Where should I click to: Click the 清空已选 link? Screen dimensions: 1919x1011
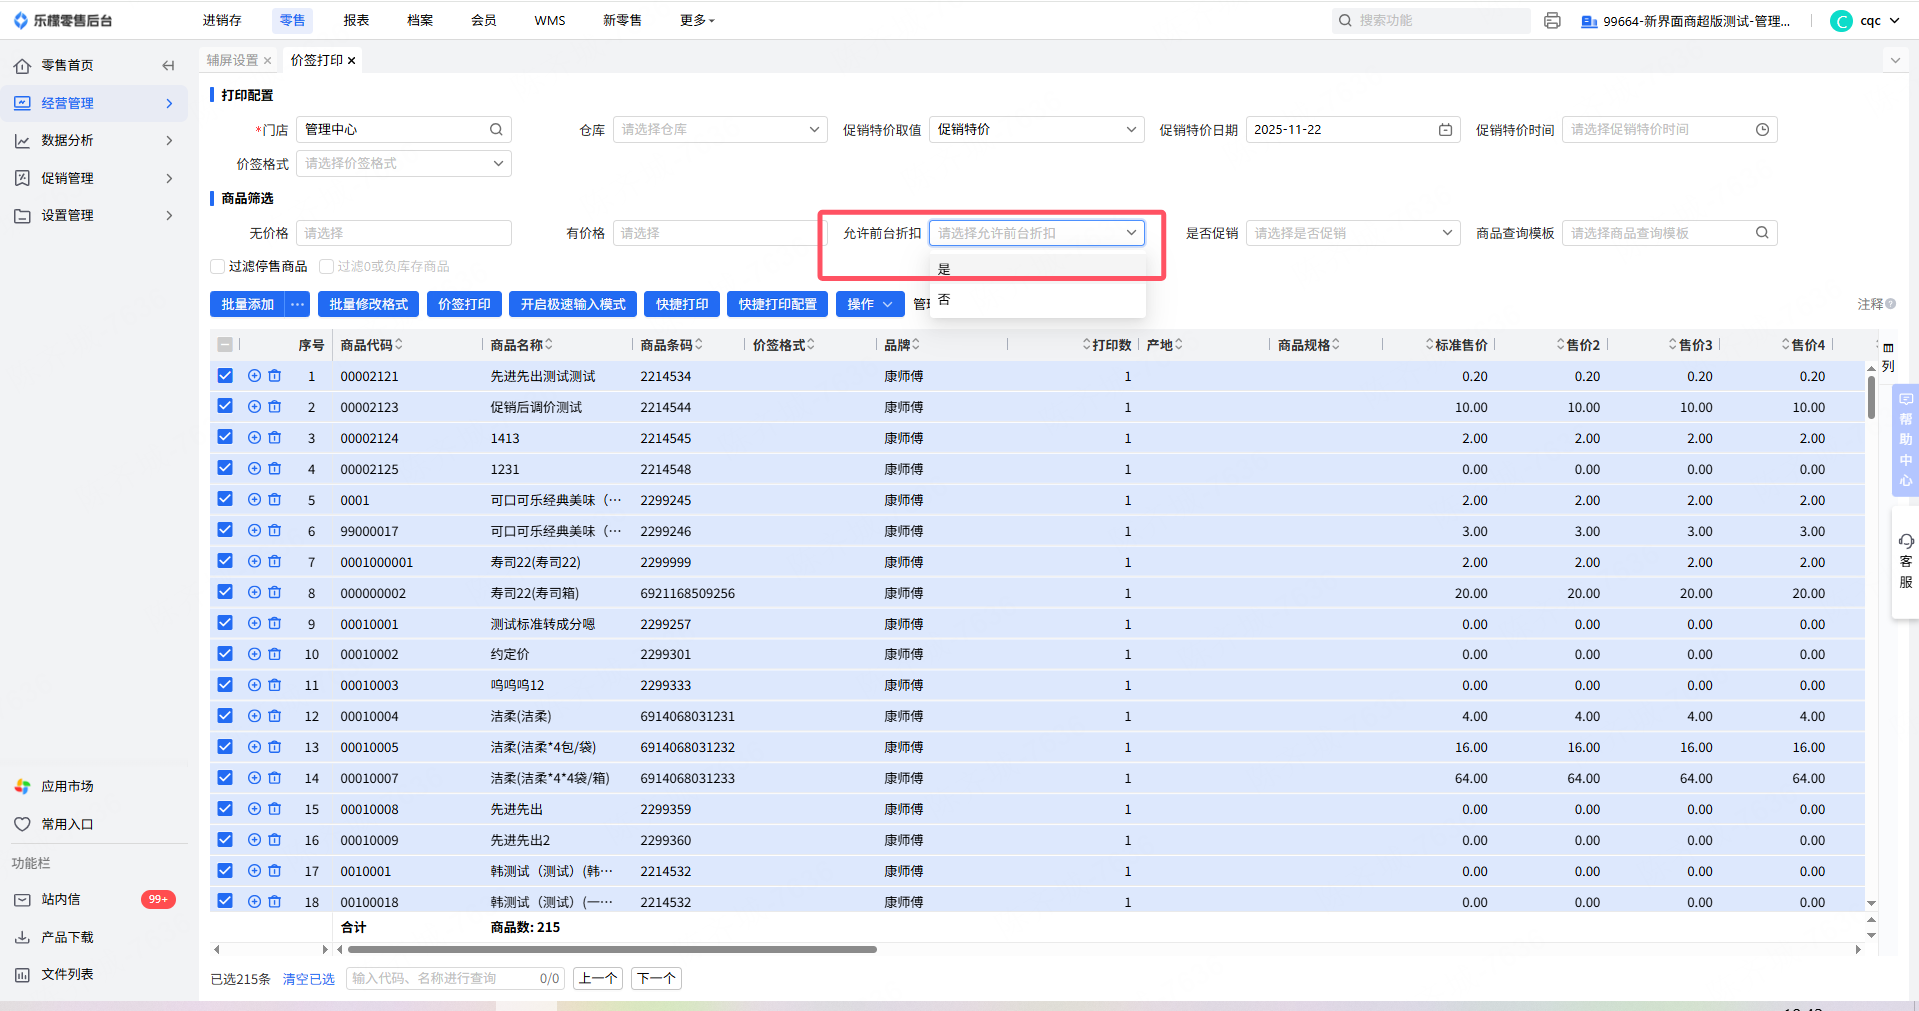(308, 979)
